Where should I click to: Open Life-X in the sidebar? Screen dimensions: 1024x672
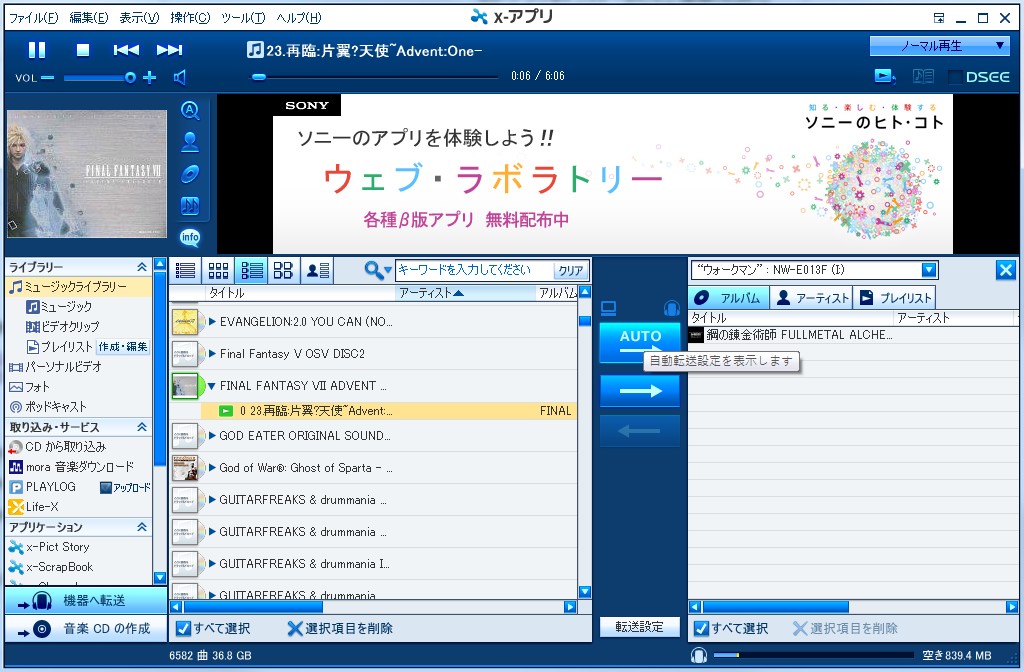coord(34,507)
